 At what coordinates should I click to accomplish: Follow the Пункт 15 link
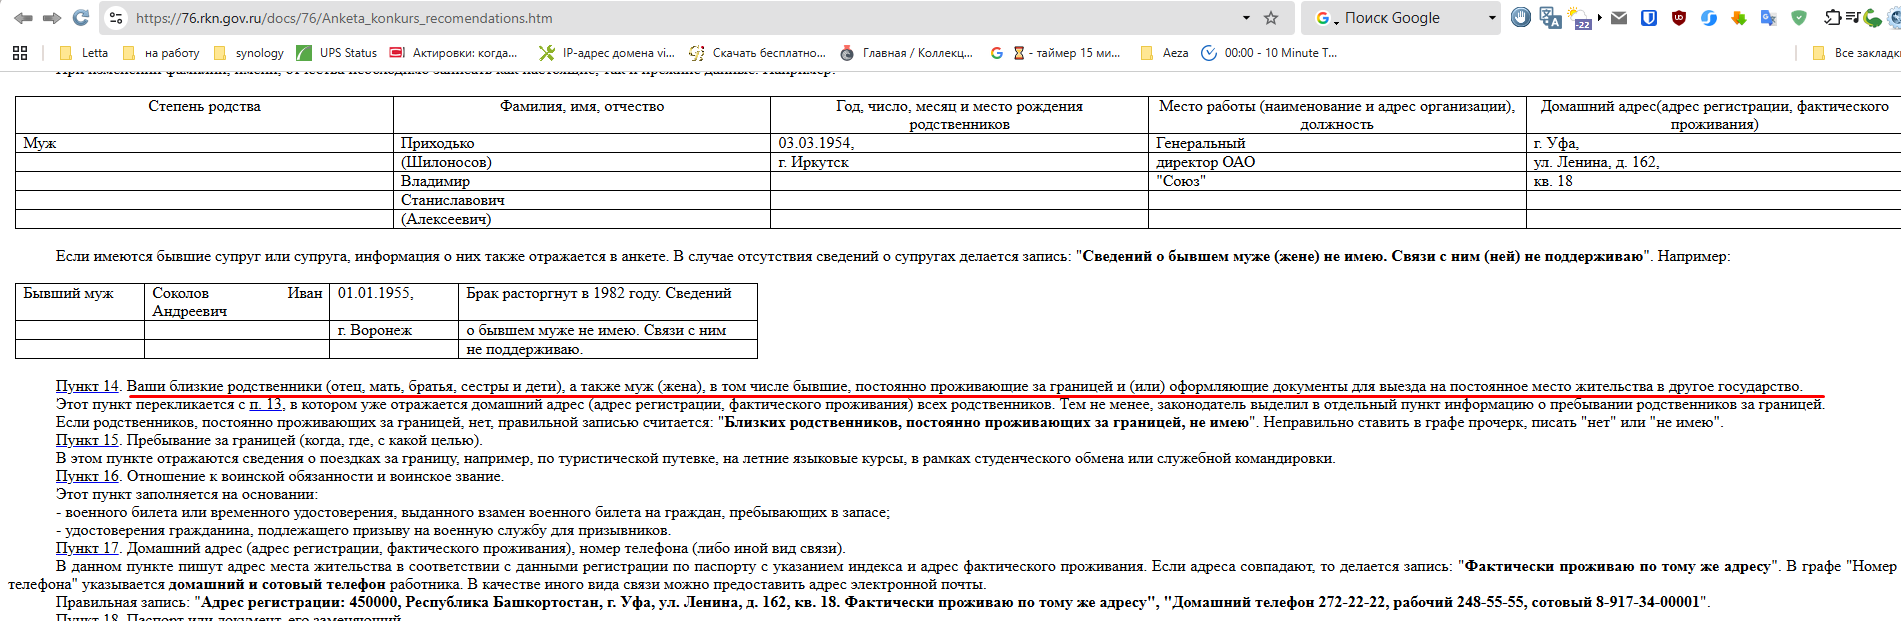pos(87,440)
